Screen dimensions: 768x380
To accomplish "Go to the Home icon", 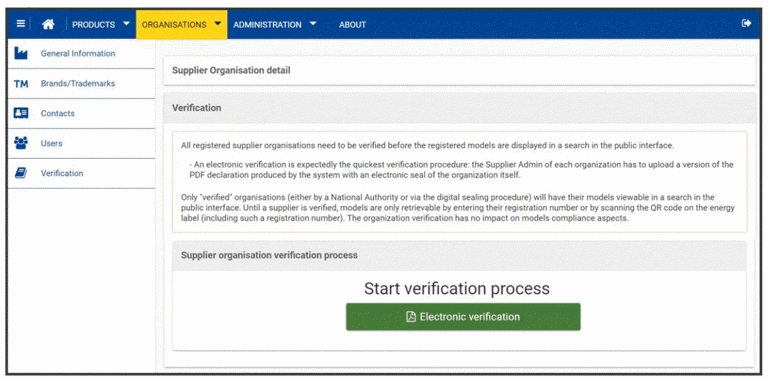I will click(48, 24).
